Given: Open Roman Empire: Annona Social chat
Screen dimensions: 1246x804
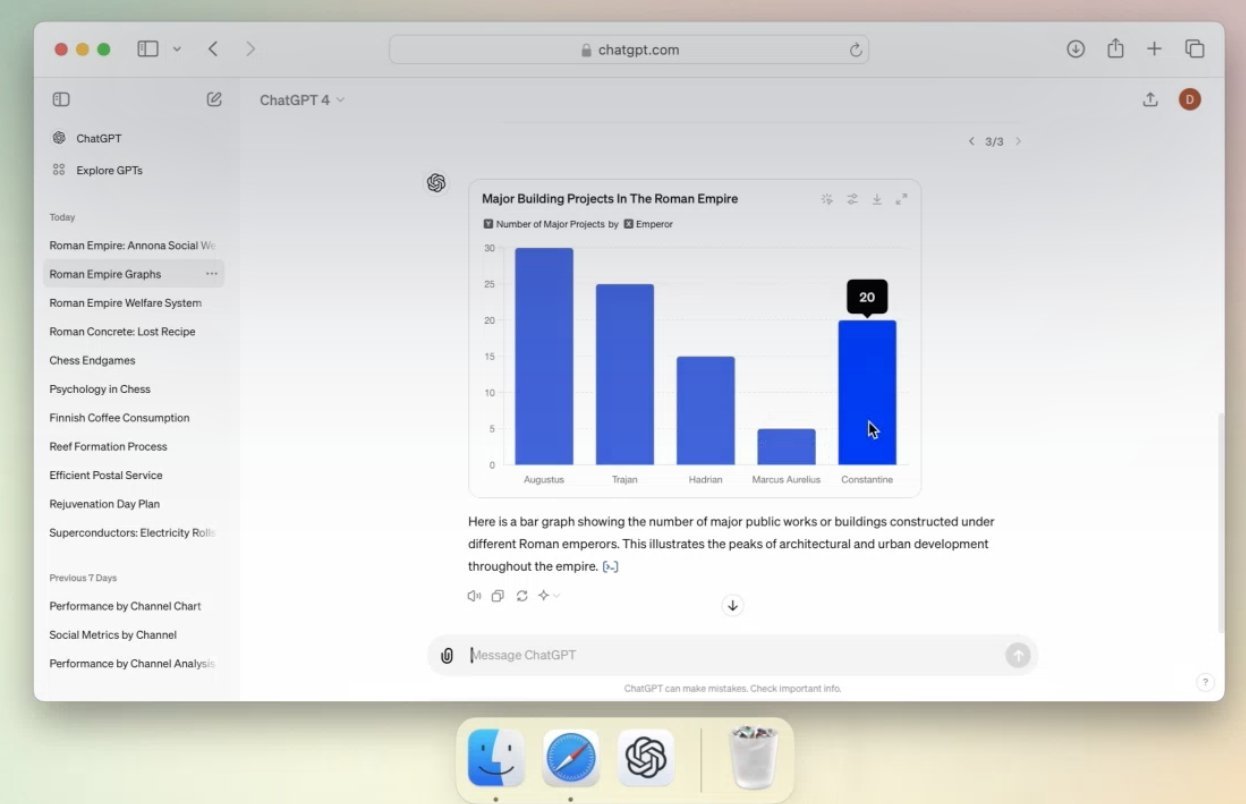Looking at the screenshot, I should (133, 245).
